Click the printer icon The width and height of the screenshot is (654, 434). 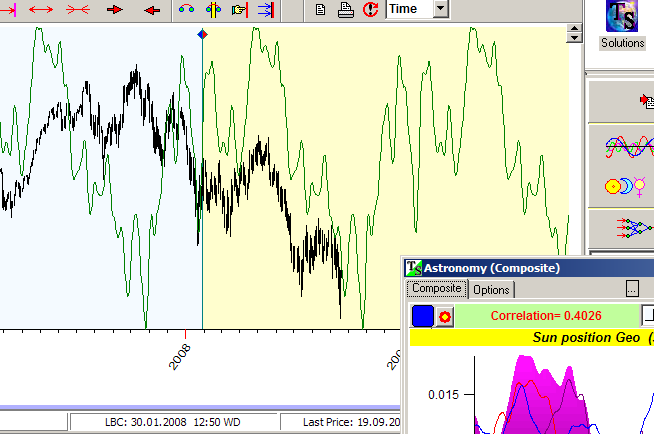[345, 10]
